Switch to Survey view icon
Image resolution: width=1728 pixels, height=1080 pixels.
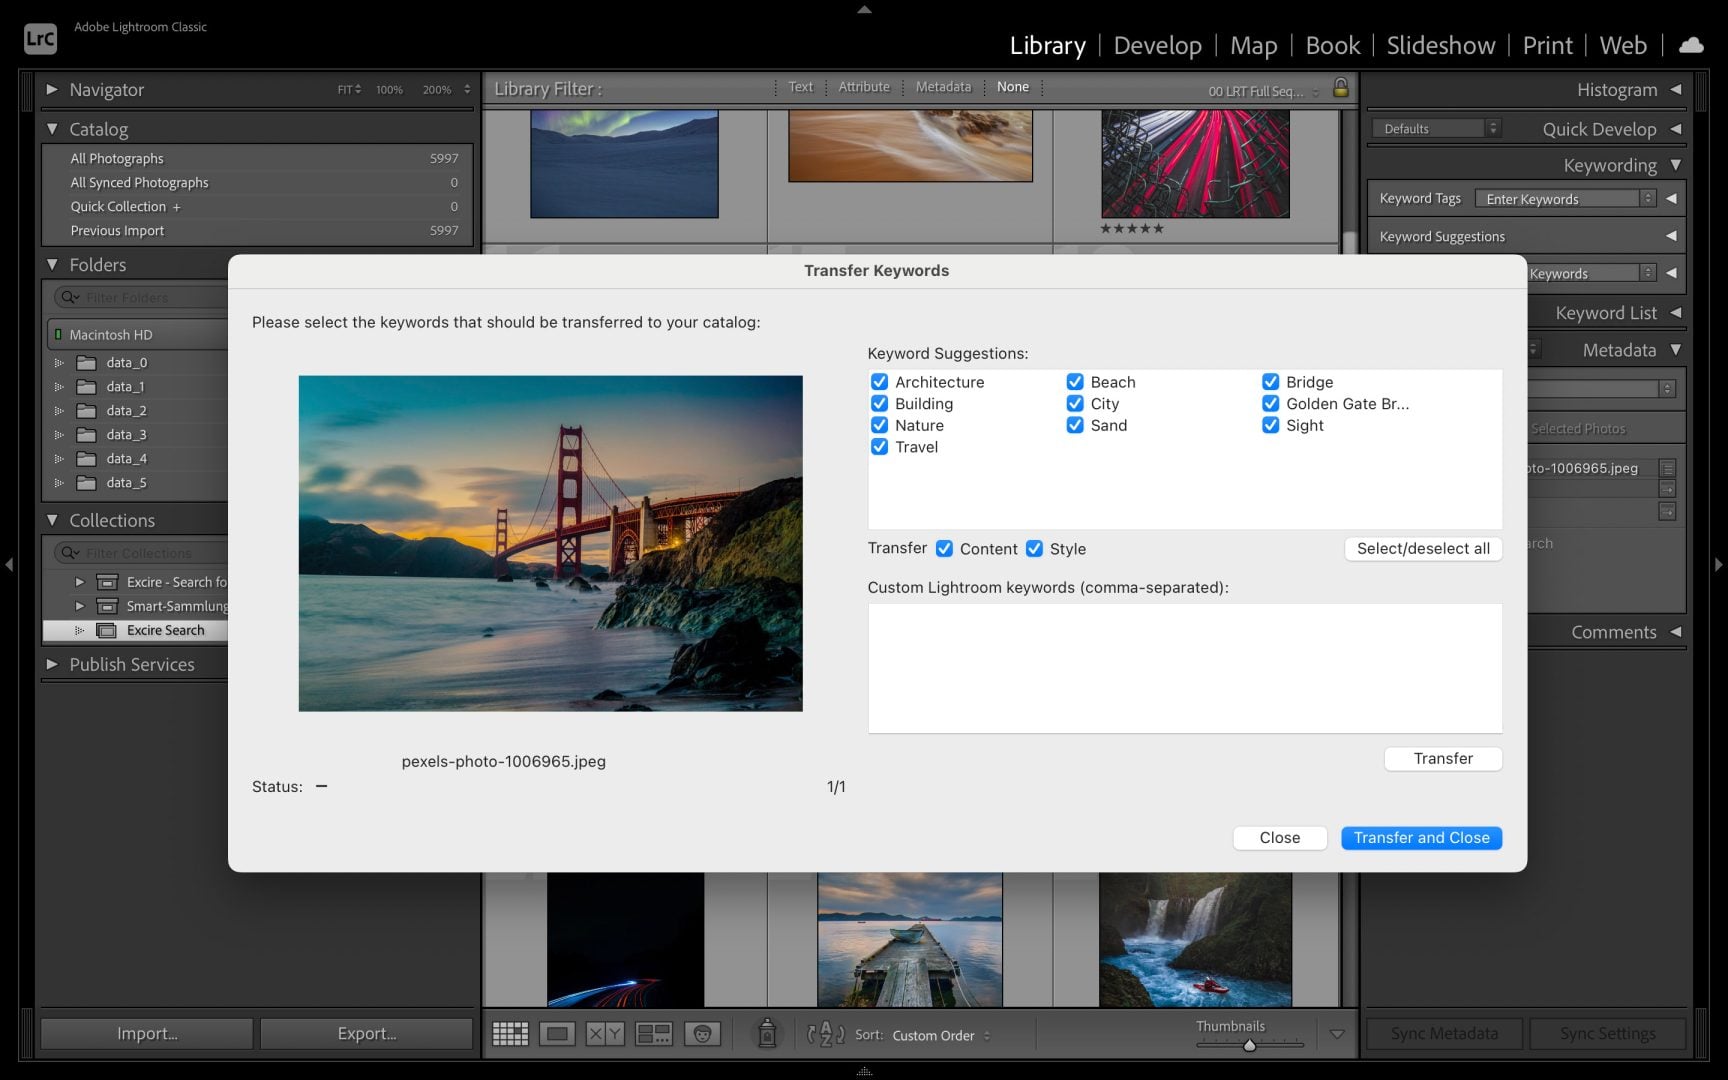point(654,1033)
